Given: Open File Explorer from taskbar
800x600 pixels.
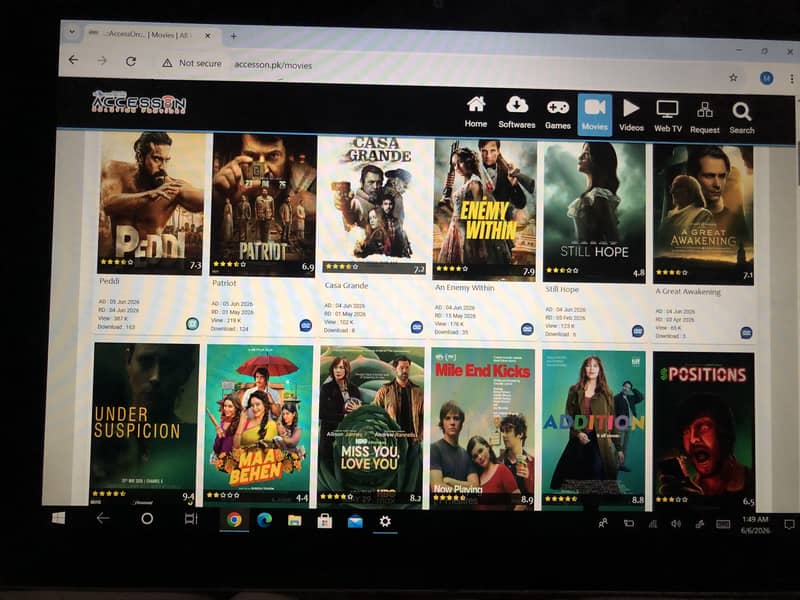Looking at the screenshot, I should [294, 520].
